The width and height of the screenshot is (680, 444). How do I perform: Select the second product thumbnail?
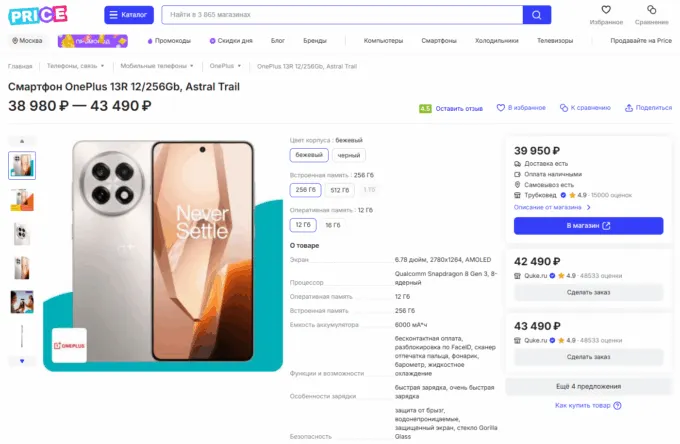pos(22,199)
